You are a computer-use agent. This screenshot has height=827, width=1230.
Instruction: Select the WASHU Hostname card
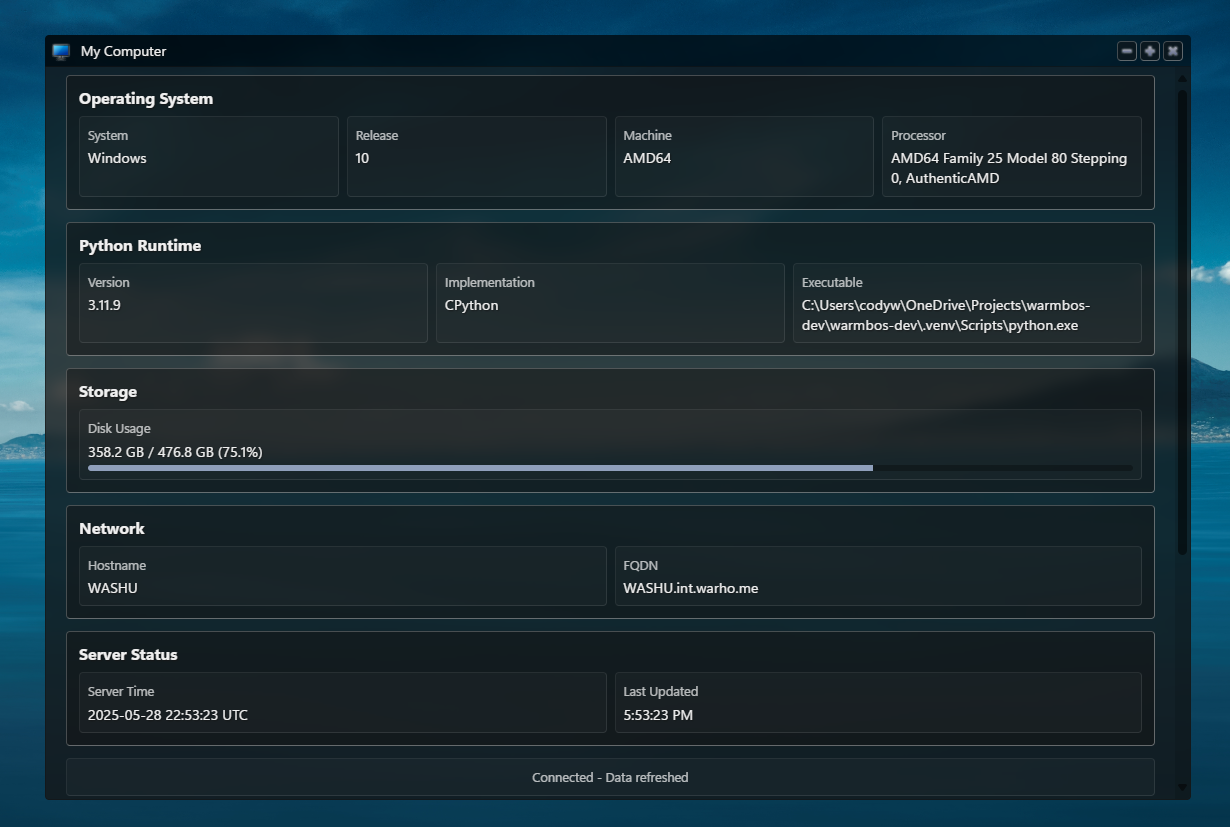pos(343,576)
